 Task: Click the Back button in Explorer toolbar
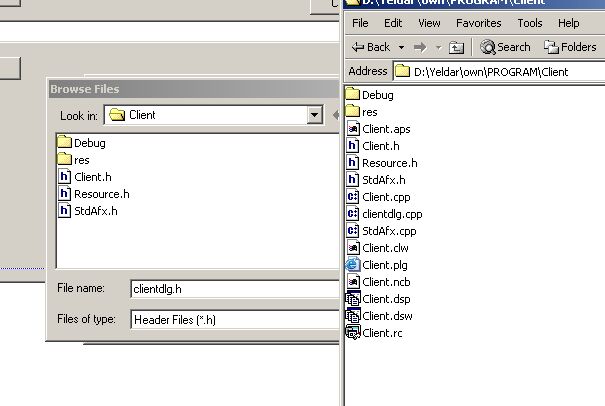370,47
